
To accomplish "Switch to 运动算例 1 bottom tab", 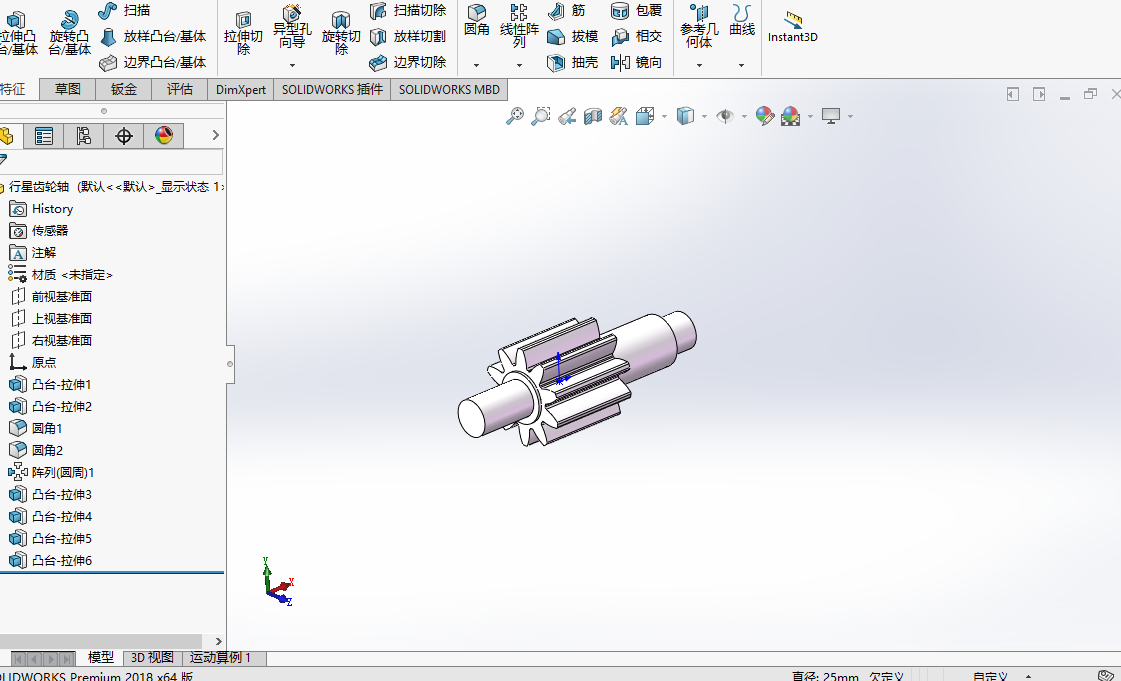I will tap(220, 657).
